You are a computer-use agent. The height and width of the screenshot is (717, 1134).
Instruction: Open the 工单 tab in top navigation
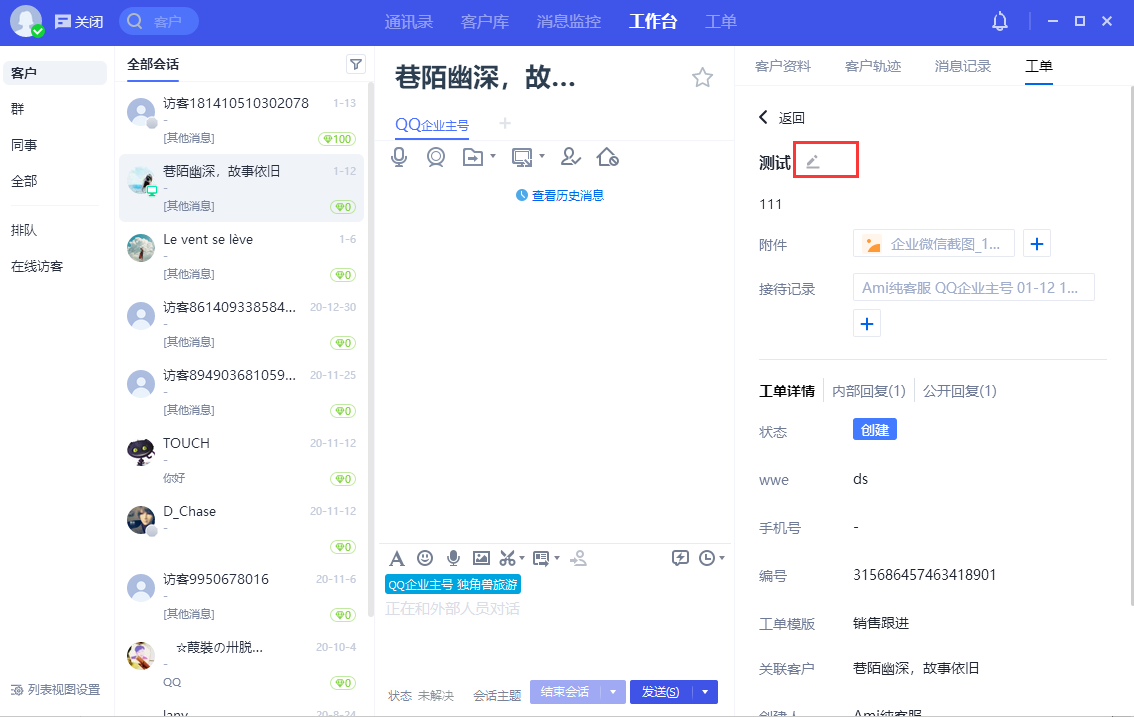click(x=721, y=22)
